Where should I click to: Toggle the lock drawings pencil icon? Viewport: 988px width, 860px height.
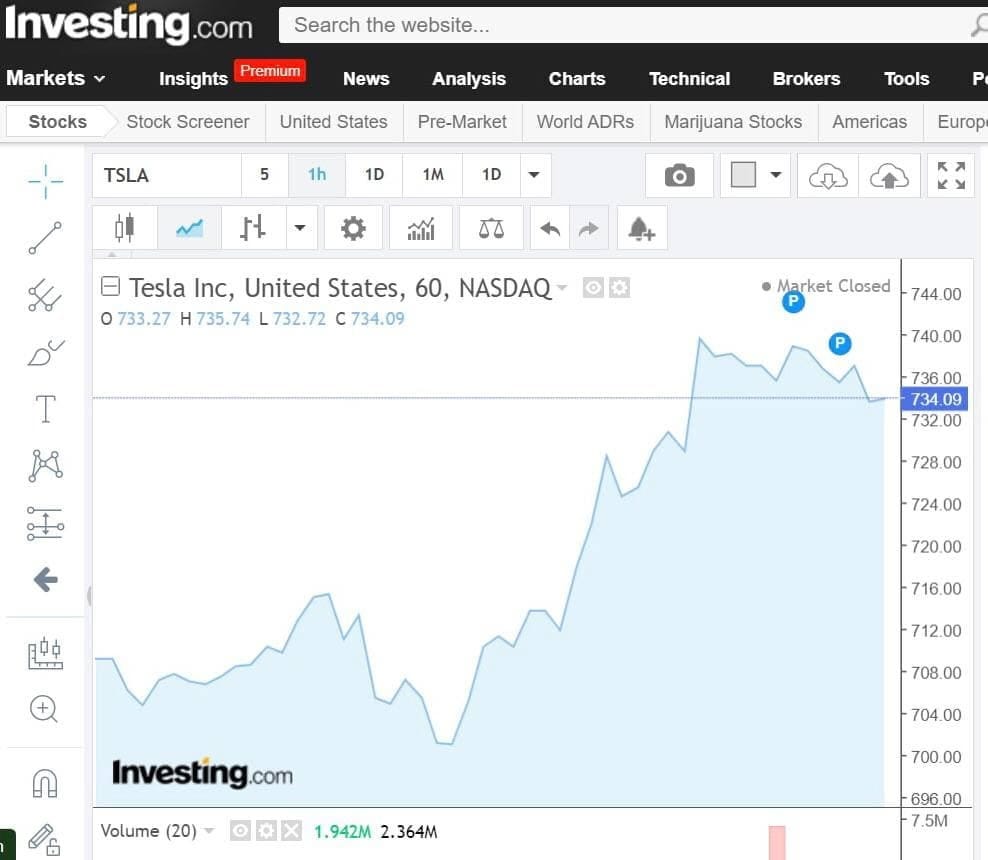coord(45,840)
